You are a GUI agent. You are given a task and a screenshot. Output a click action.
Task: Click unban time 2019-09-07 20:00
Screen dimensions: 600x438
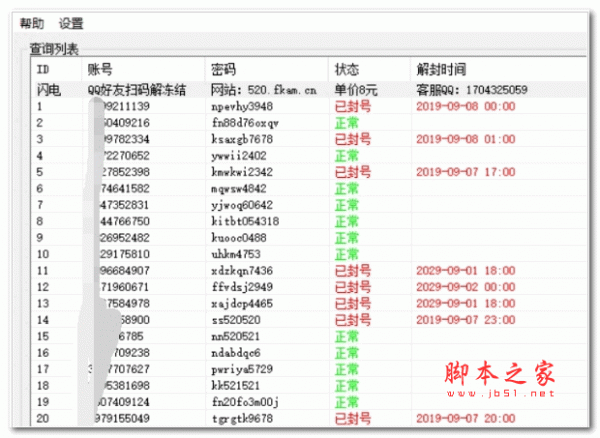466,419
